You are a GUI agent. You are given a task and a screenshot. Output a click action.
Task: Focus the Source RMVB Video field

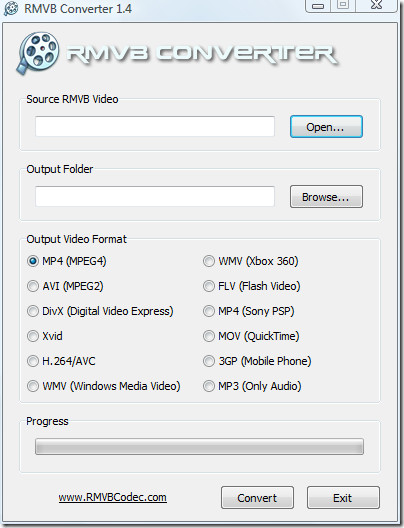pos(155,127)
